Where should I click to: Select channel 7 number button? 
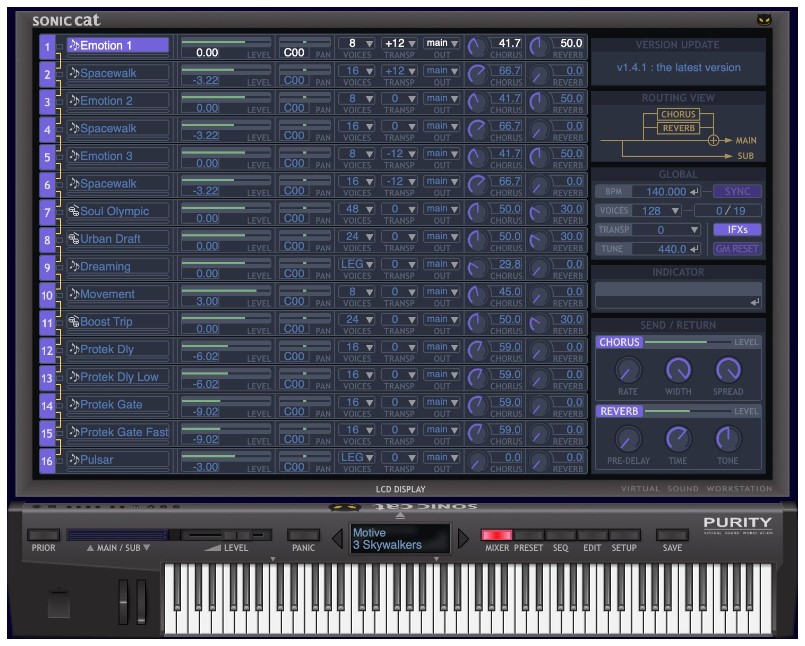coord(47,213)
